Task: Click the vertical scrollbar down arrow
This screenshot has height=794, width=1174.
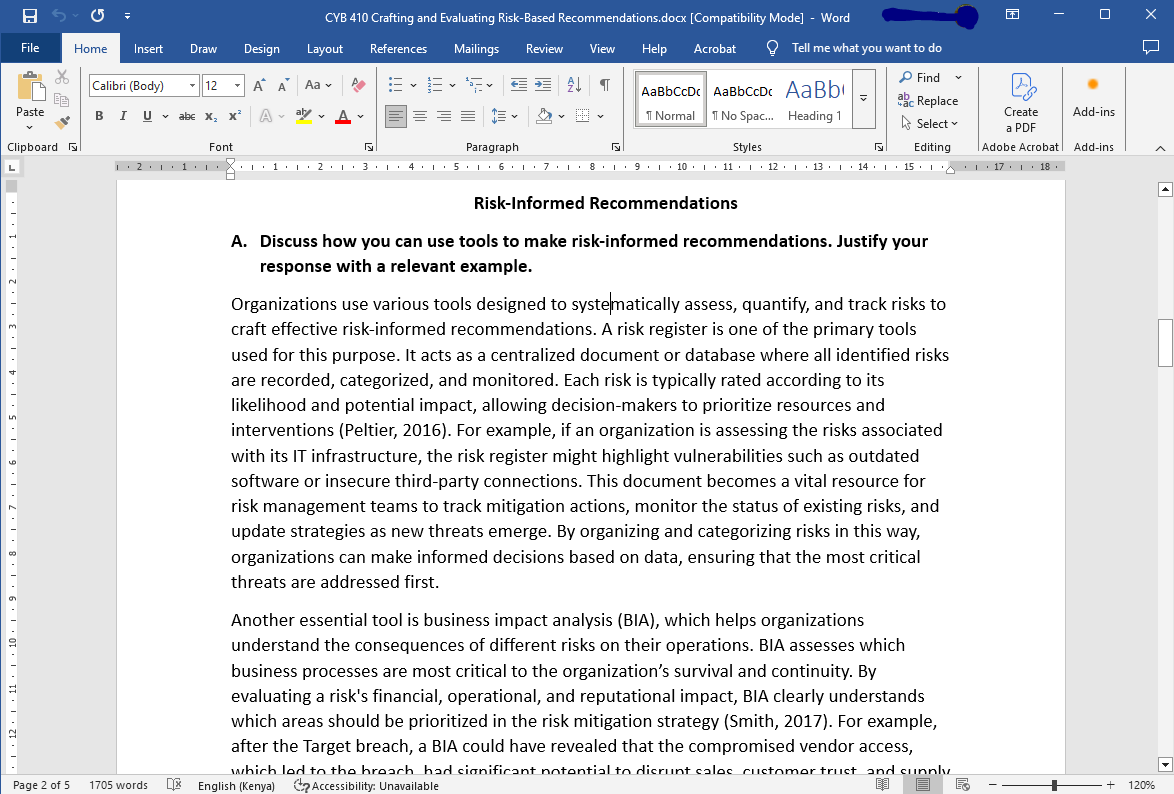Action: coord(1165,764)
